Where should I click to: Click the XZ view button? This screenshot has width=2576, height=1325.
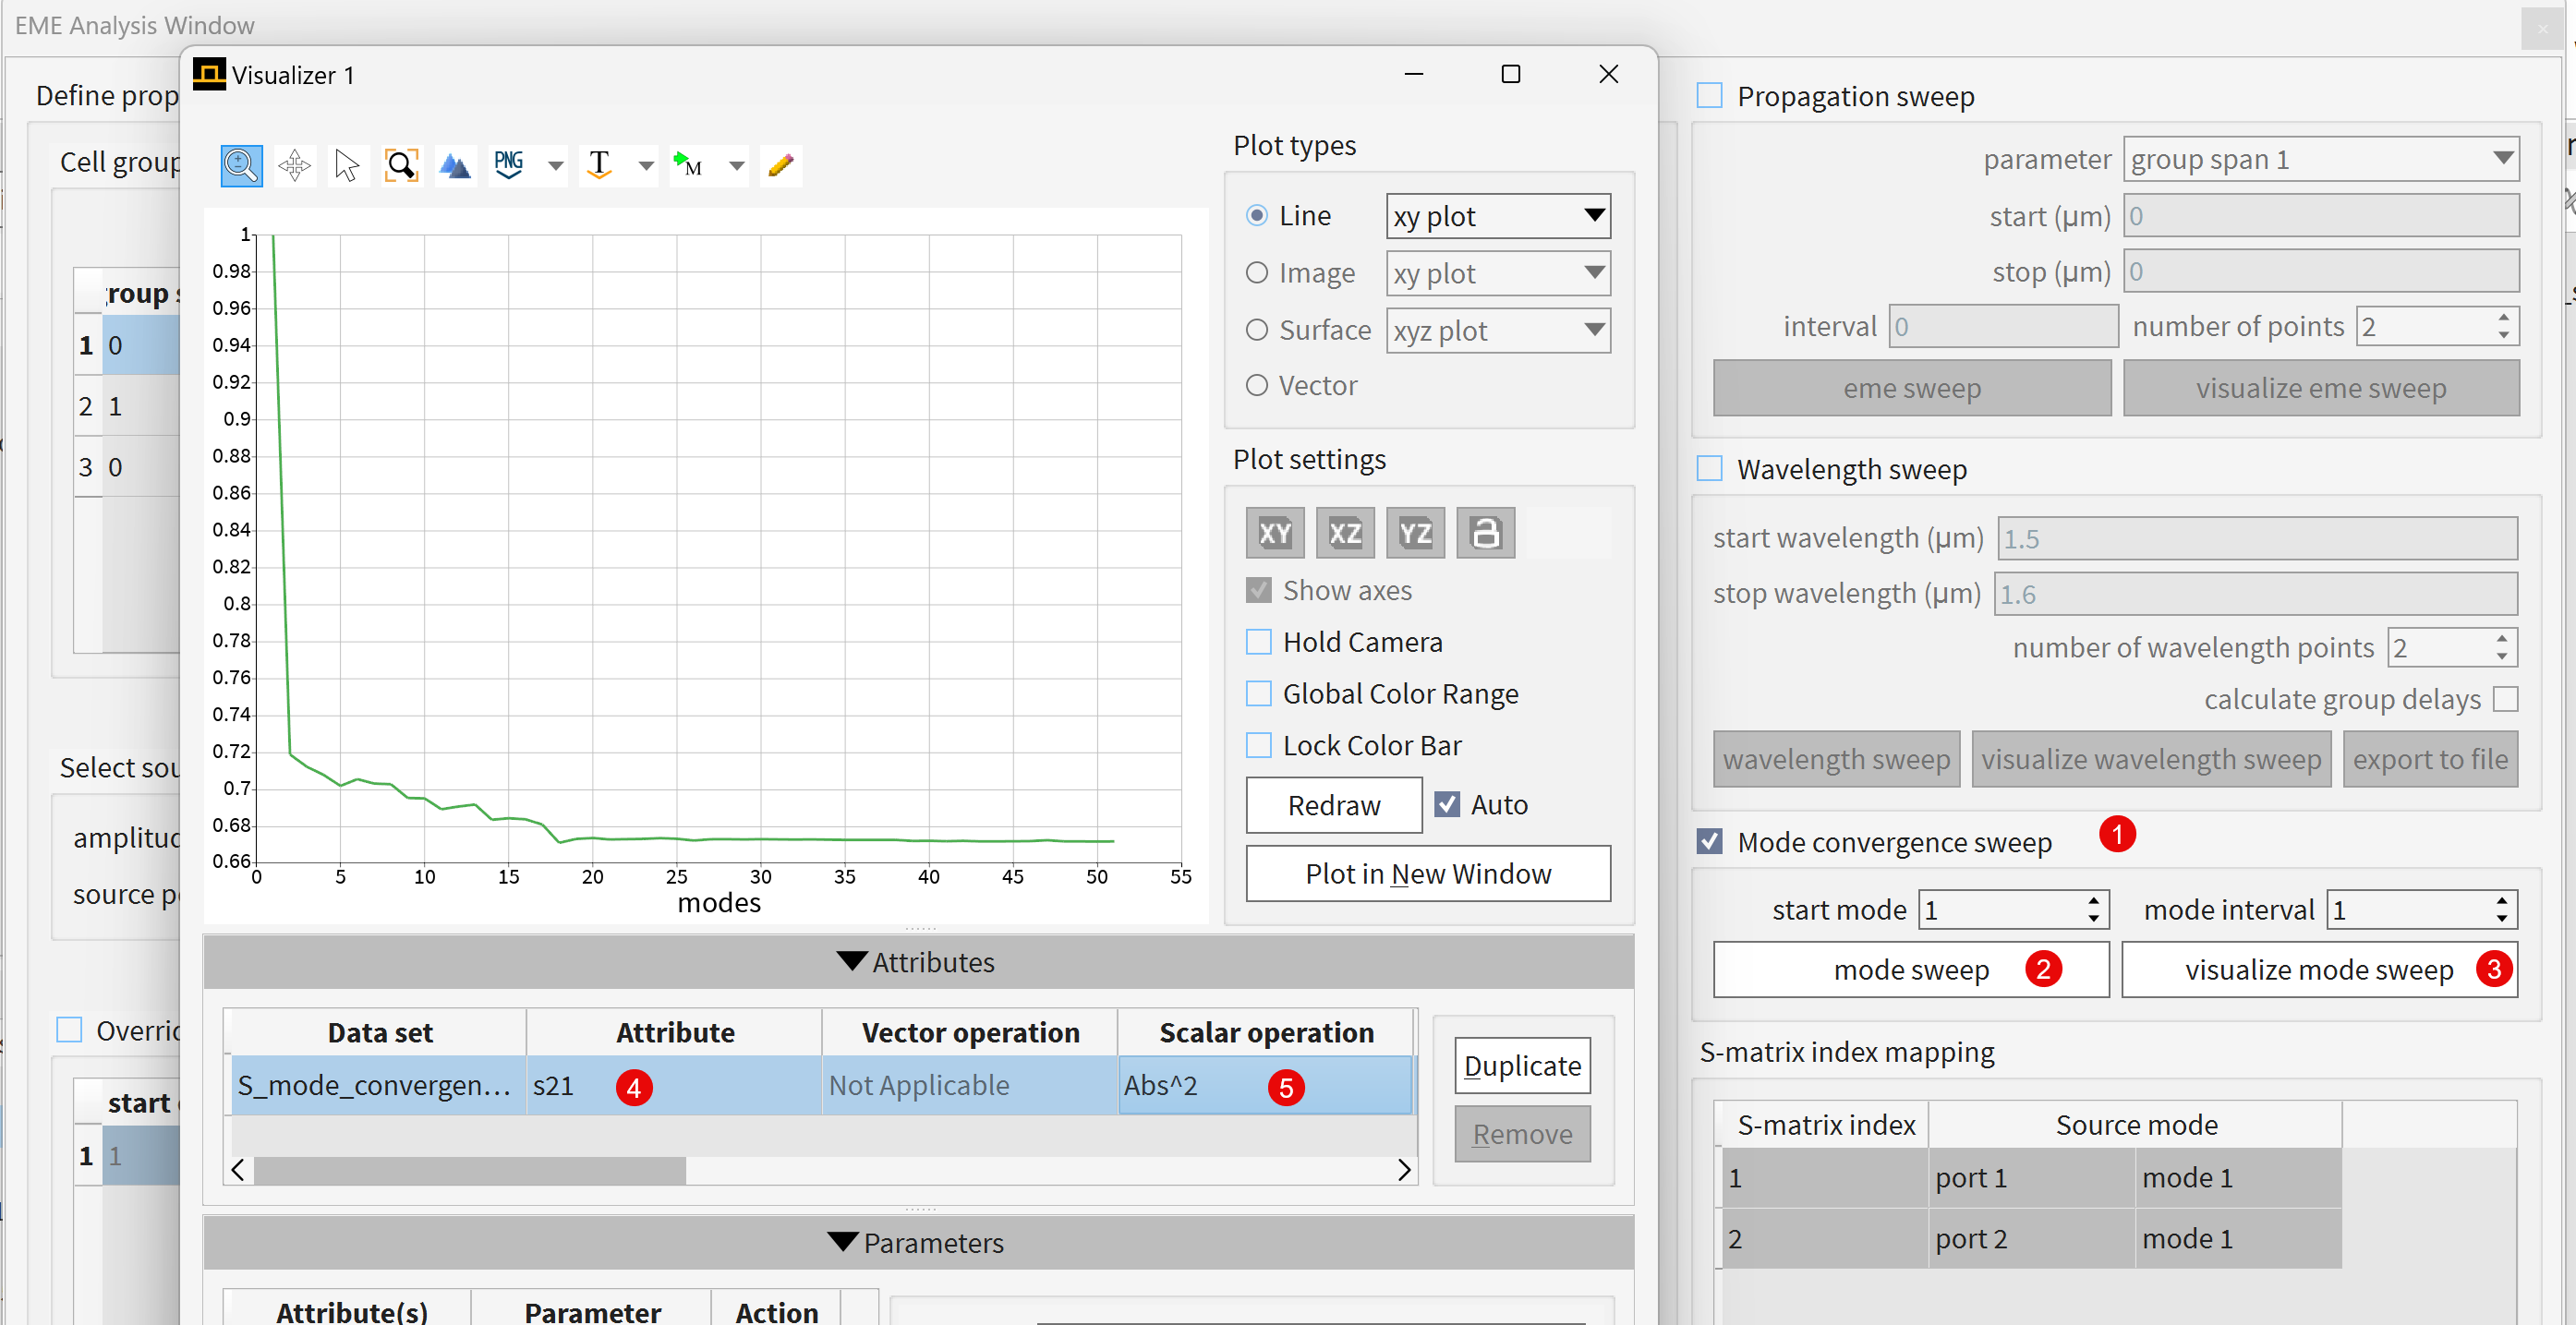(1344, 533)
